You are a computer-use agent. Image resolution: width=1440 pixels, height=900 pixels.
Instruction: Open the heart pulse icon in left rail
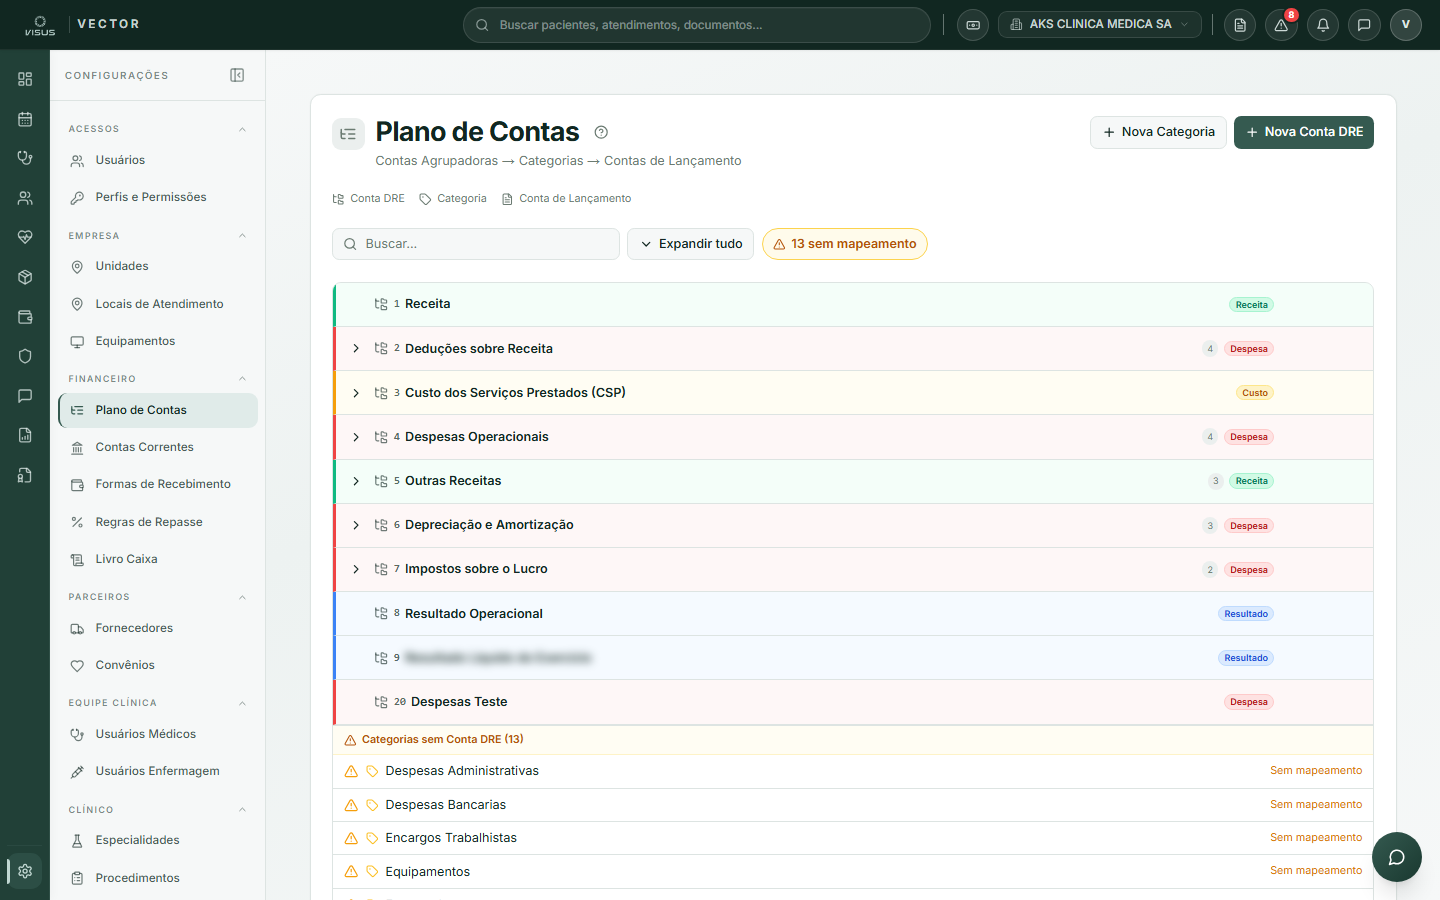click(x=25, y=237)
